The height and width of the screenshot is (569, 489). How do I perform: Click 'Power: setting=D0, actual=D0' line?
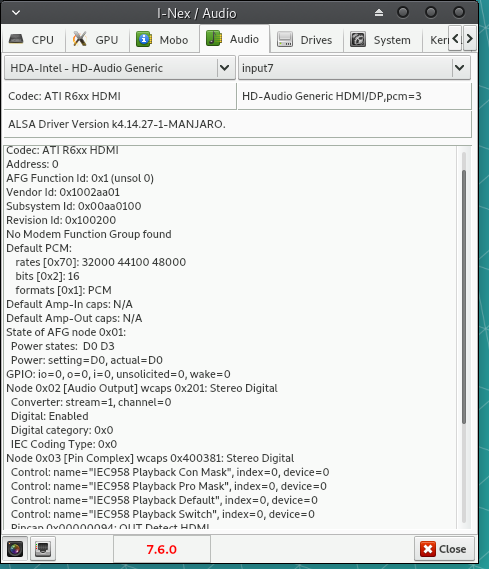87,360
